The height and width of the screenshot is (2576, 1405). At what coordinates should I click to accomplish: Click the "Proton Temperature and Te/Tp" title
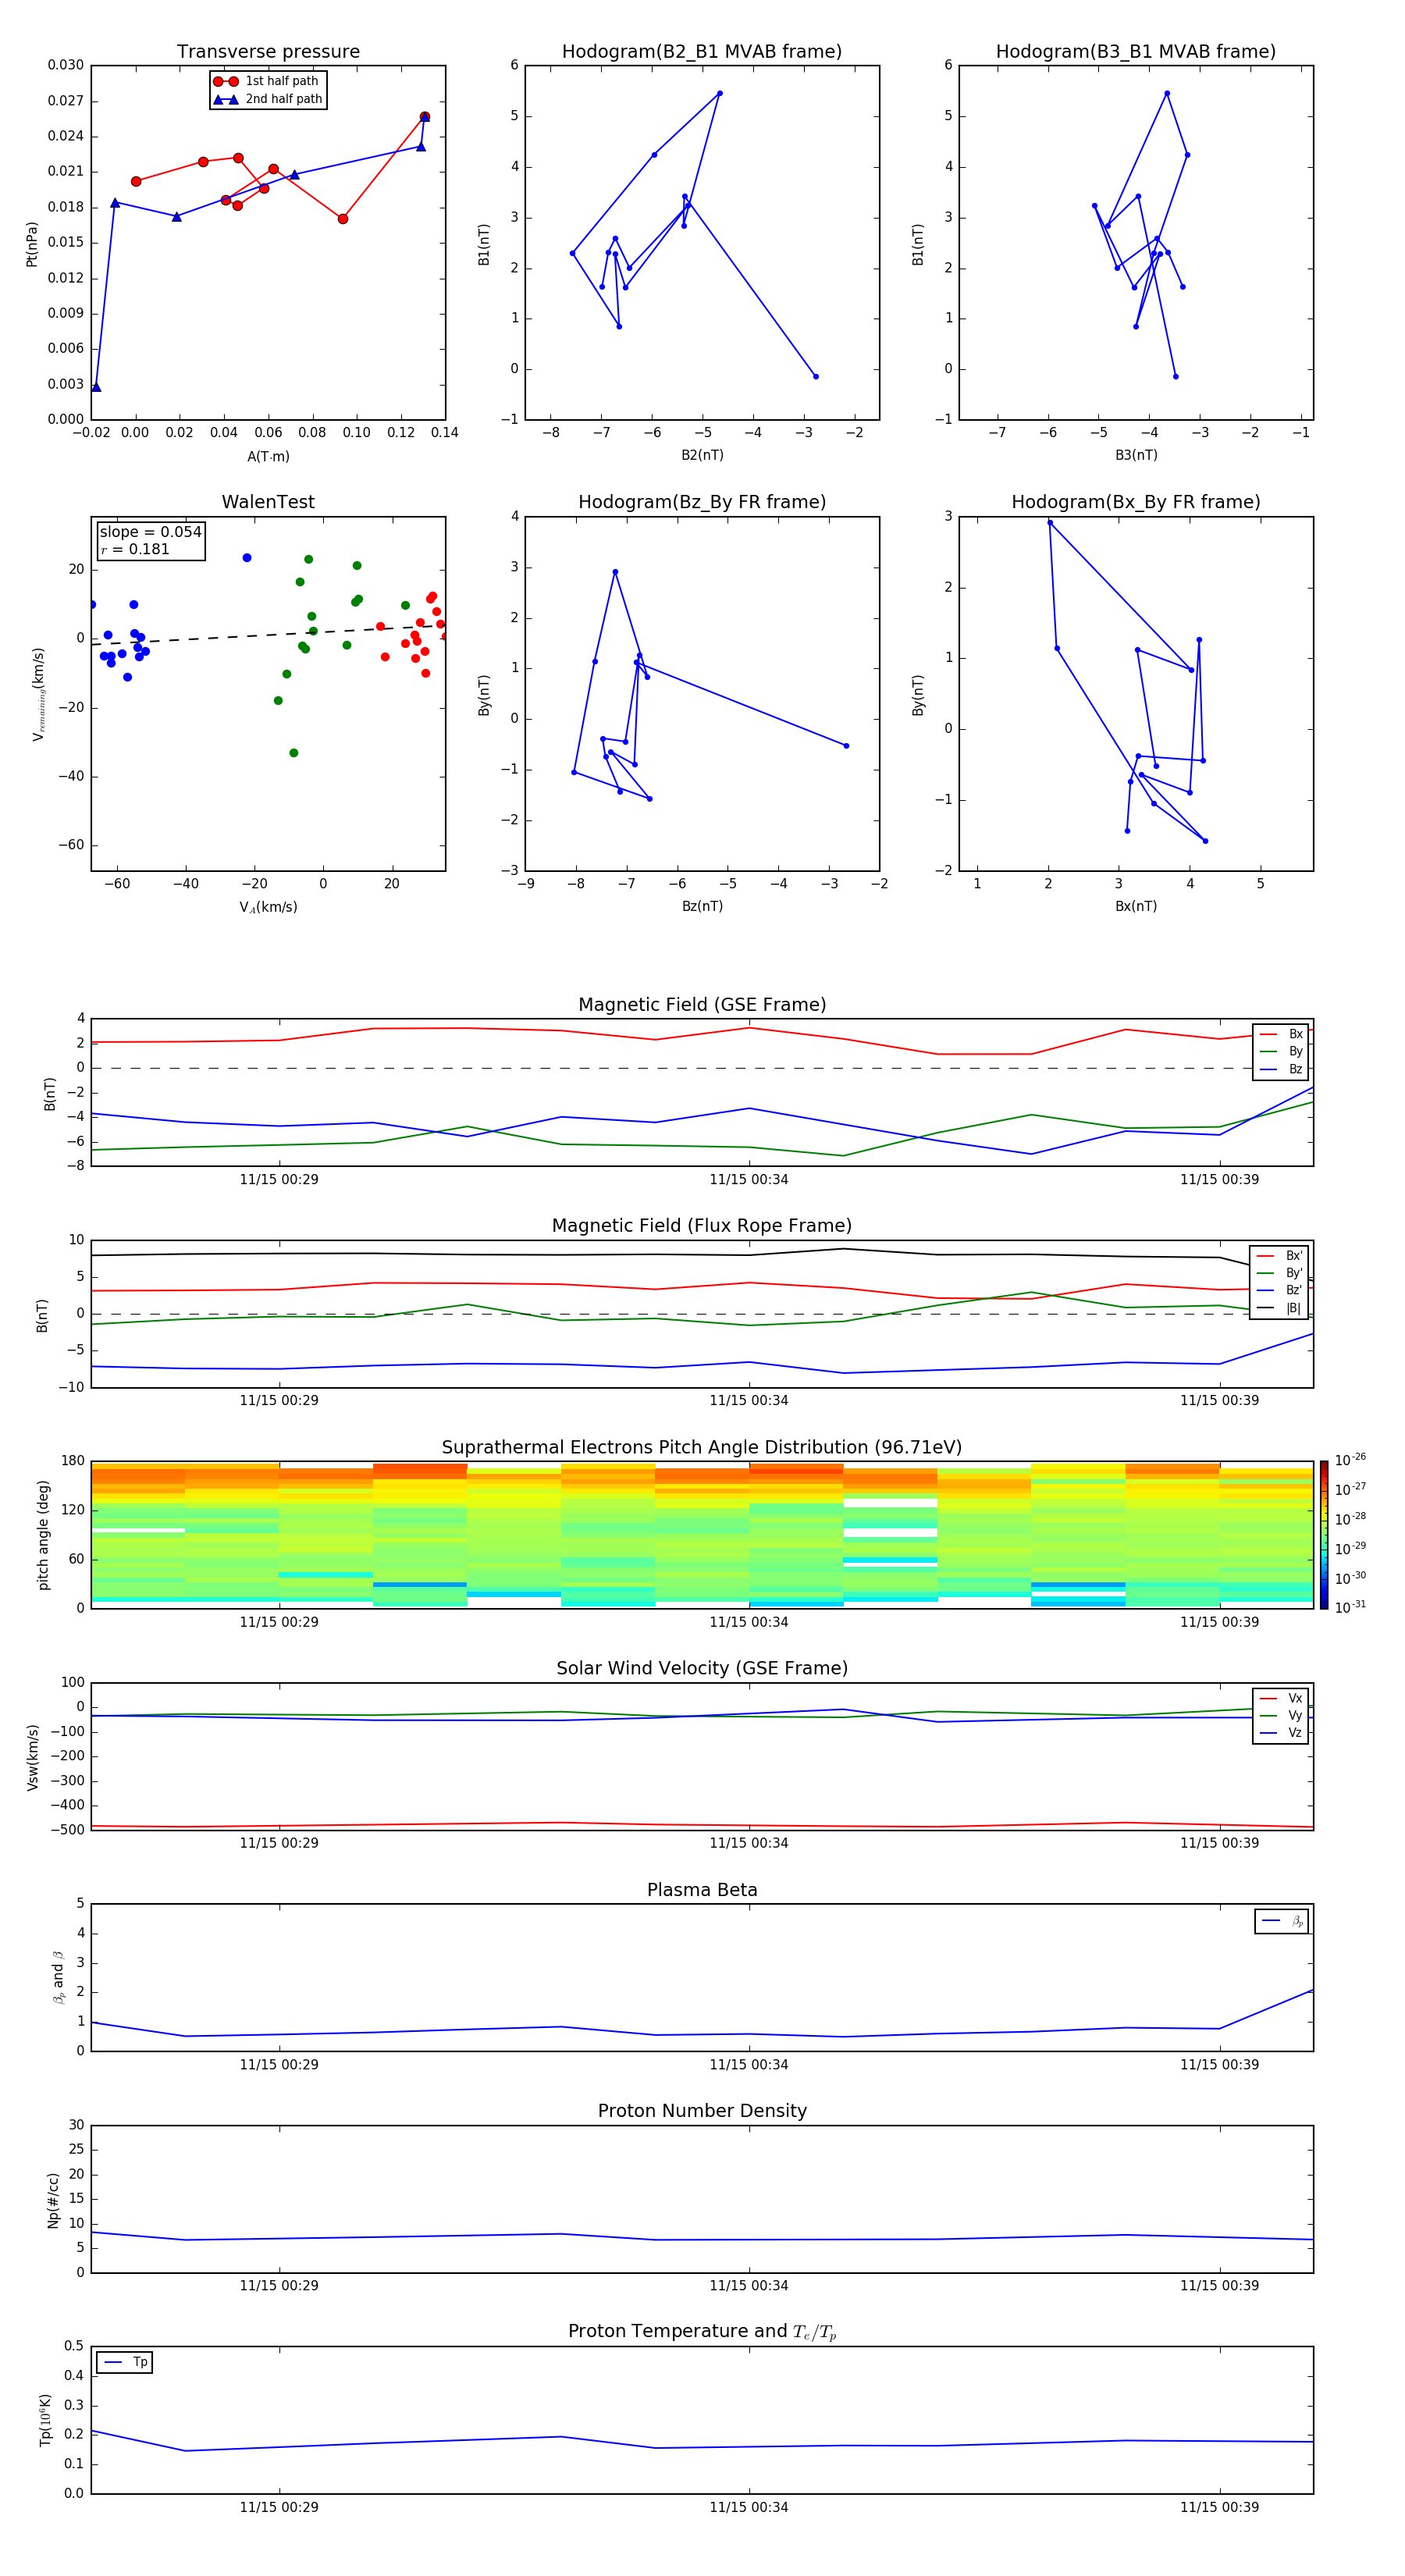click(702, 2331)
